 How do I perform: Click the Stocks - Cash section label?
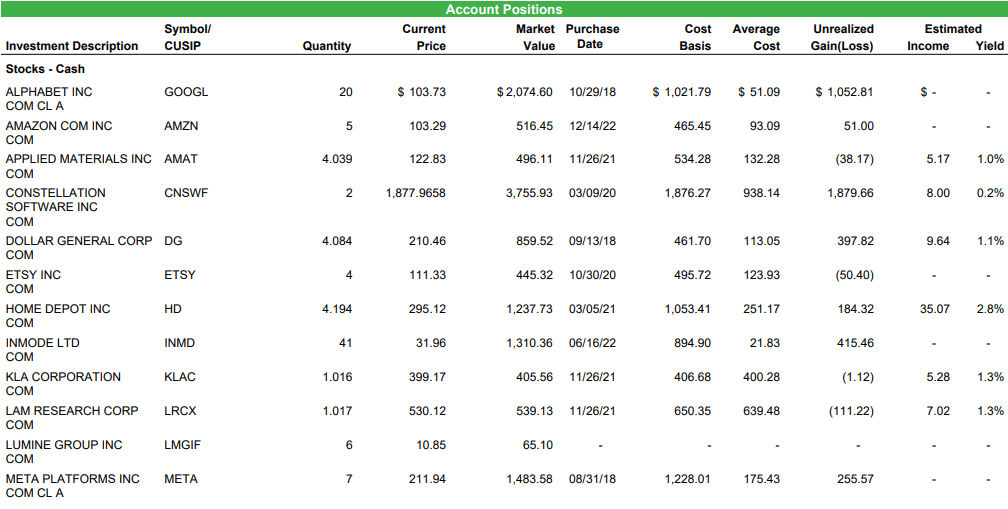pos(45,69)
